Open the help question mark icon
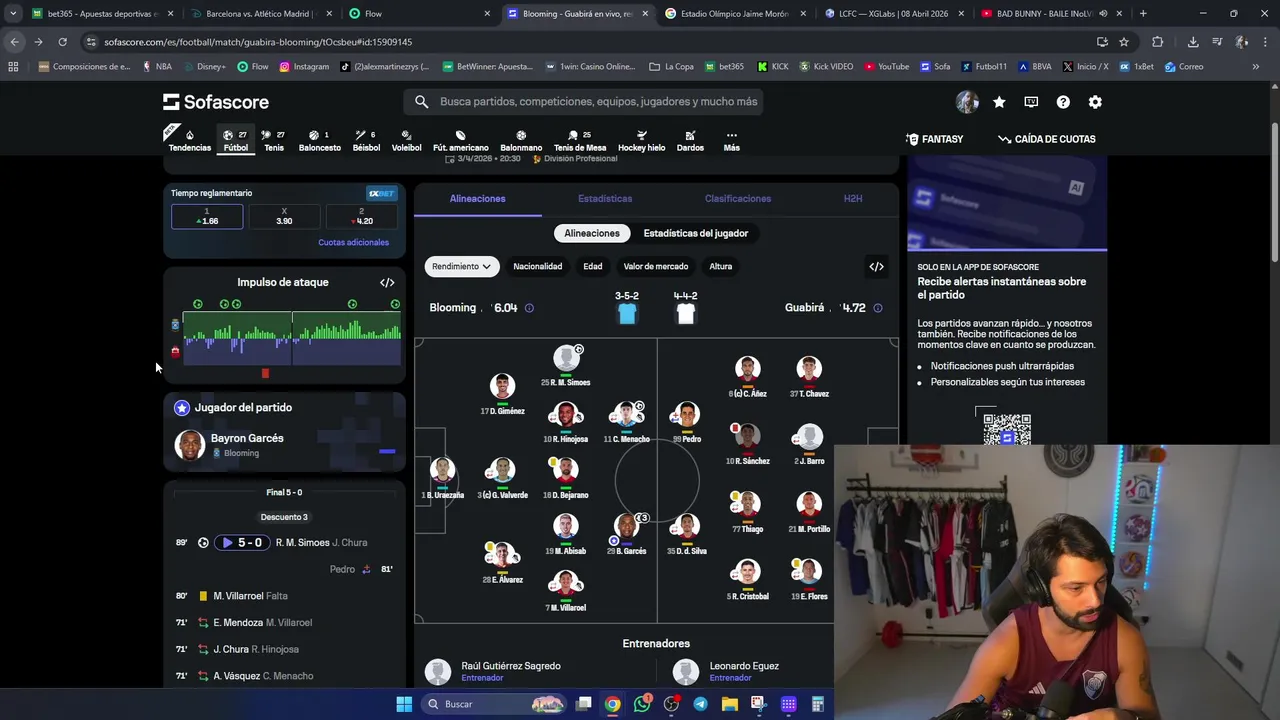The height and width of the screenshot is (720, 1280). pyautogui.click(x=1063, y=102)
